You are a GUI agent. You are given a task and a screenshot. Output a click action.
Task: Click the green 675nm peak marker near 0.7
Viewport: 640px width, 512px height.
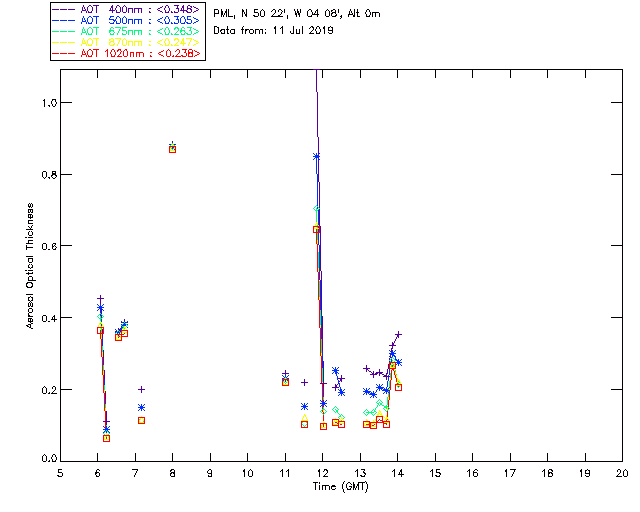tap(316, 209)
